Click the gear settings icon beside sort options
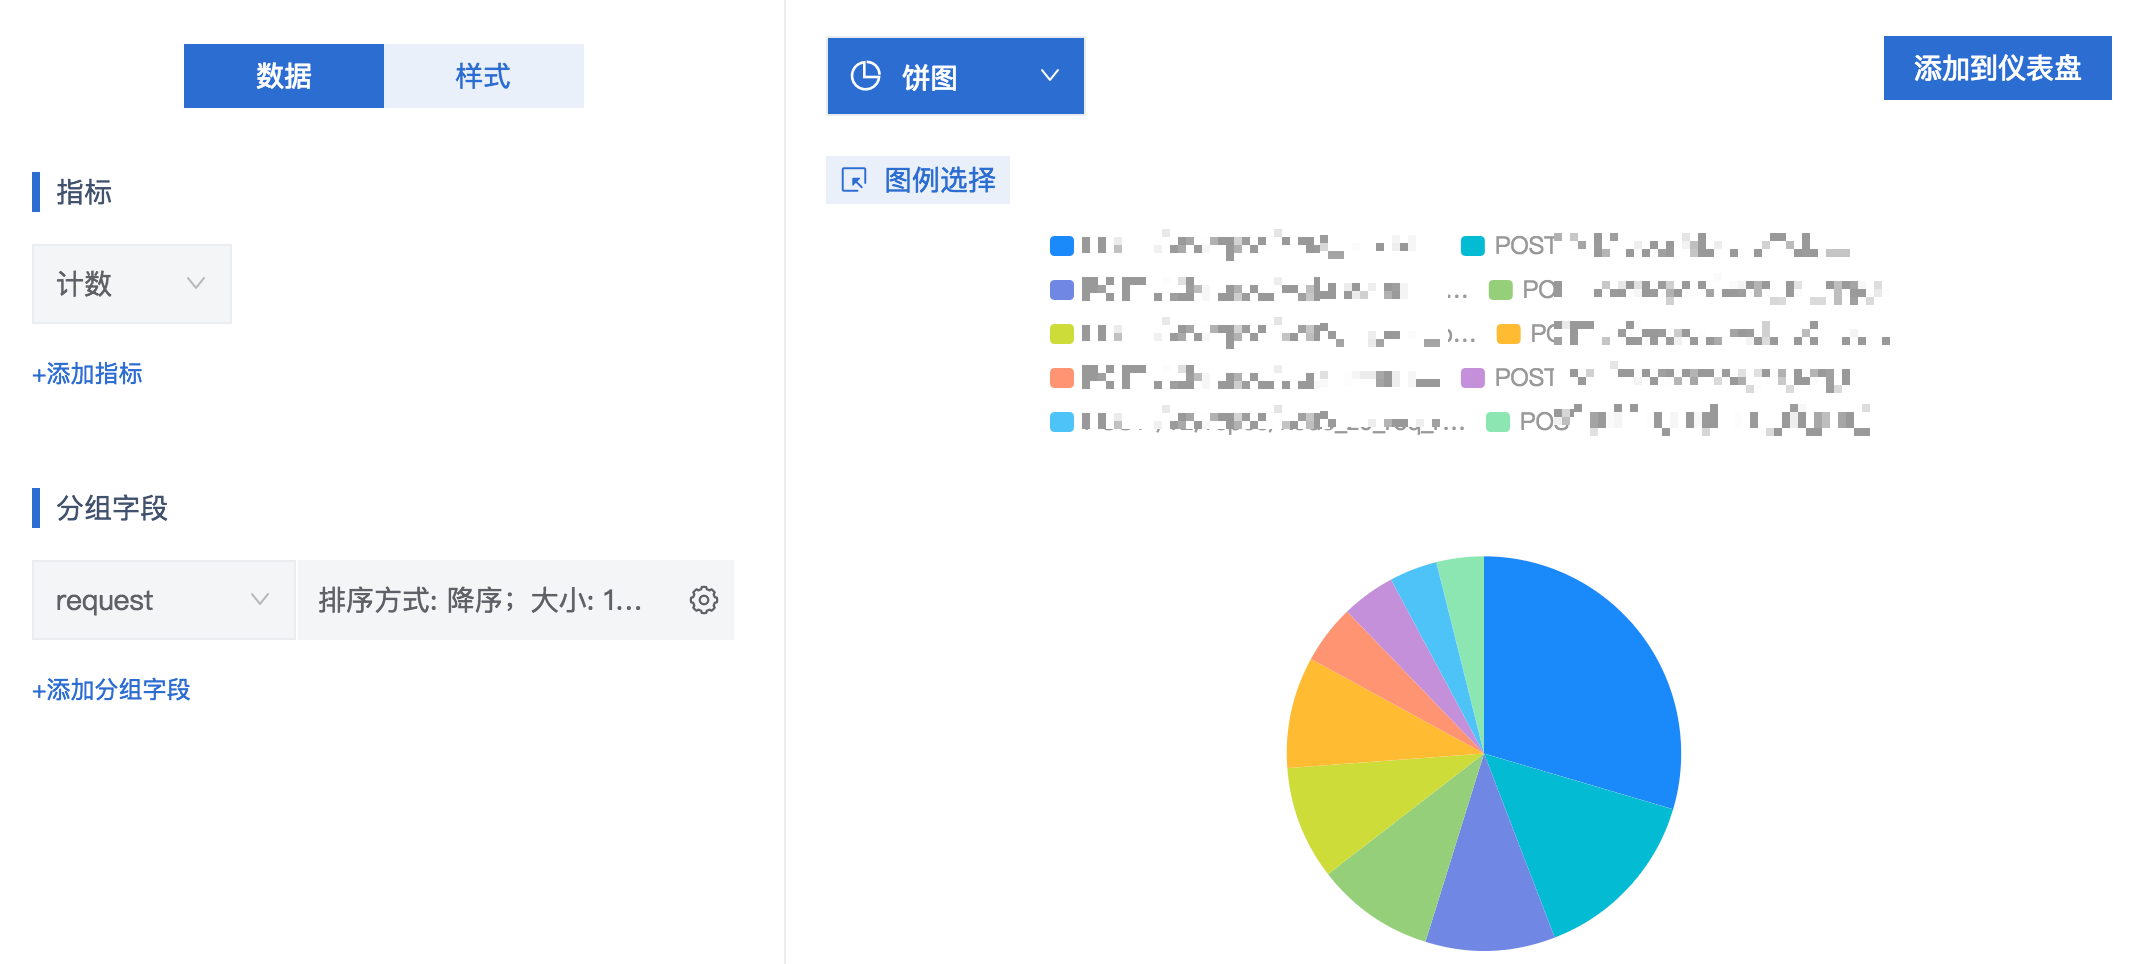The height and width of the screenshot is (964, 2130). click(x=704, y=600)
